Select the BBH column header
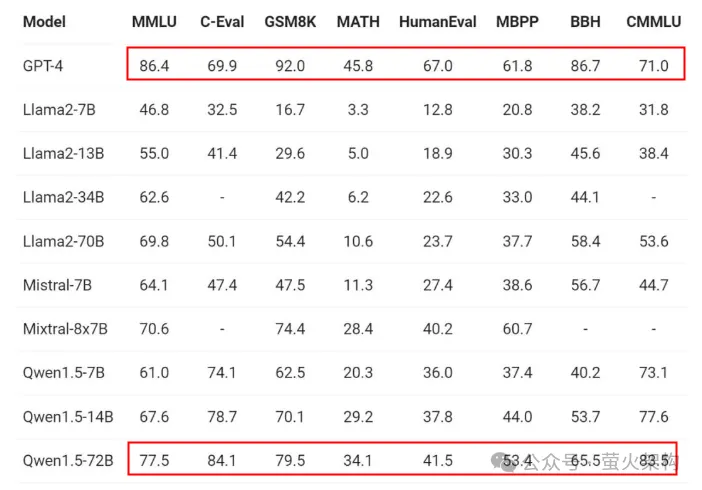Viewport: 702px width, 490px height. pos(585,22)
